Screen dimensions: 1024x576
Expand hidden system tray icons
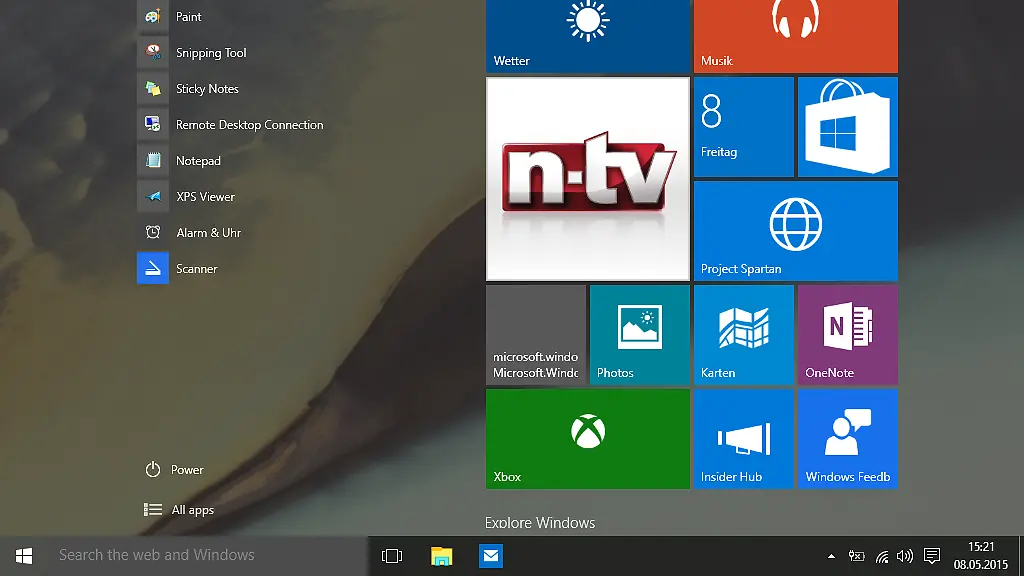[830, 556]
